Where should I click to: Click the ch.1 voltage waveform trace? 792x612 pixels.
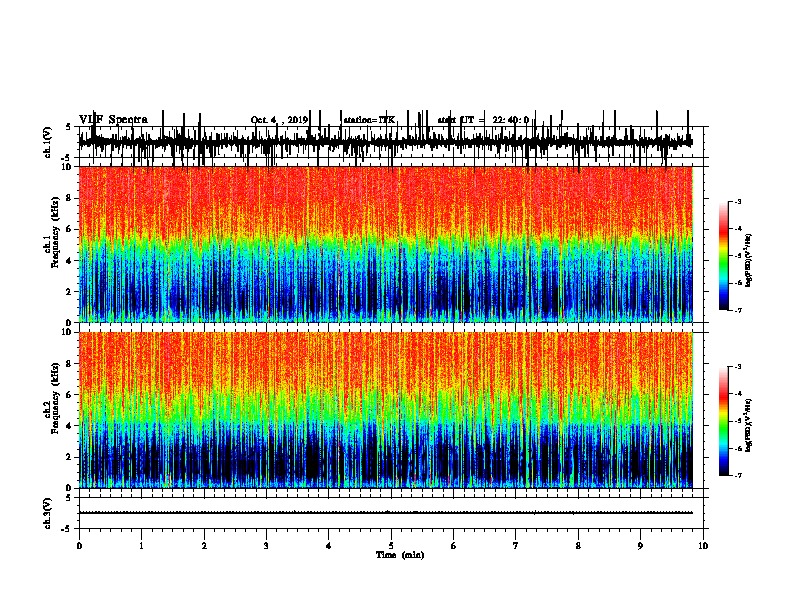coord(386,140)
